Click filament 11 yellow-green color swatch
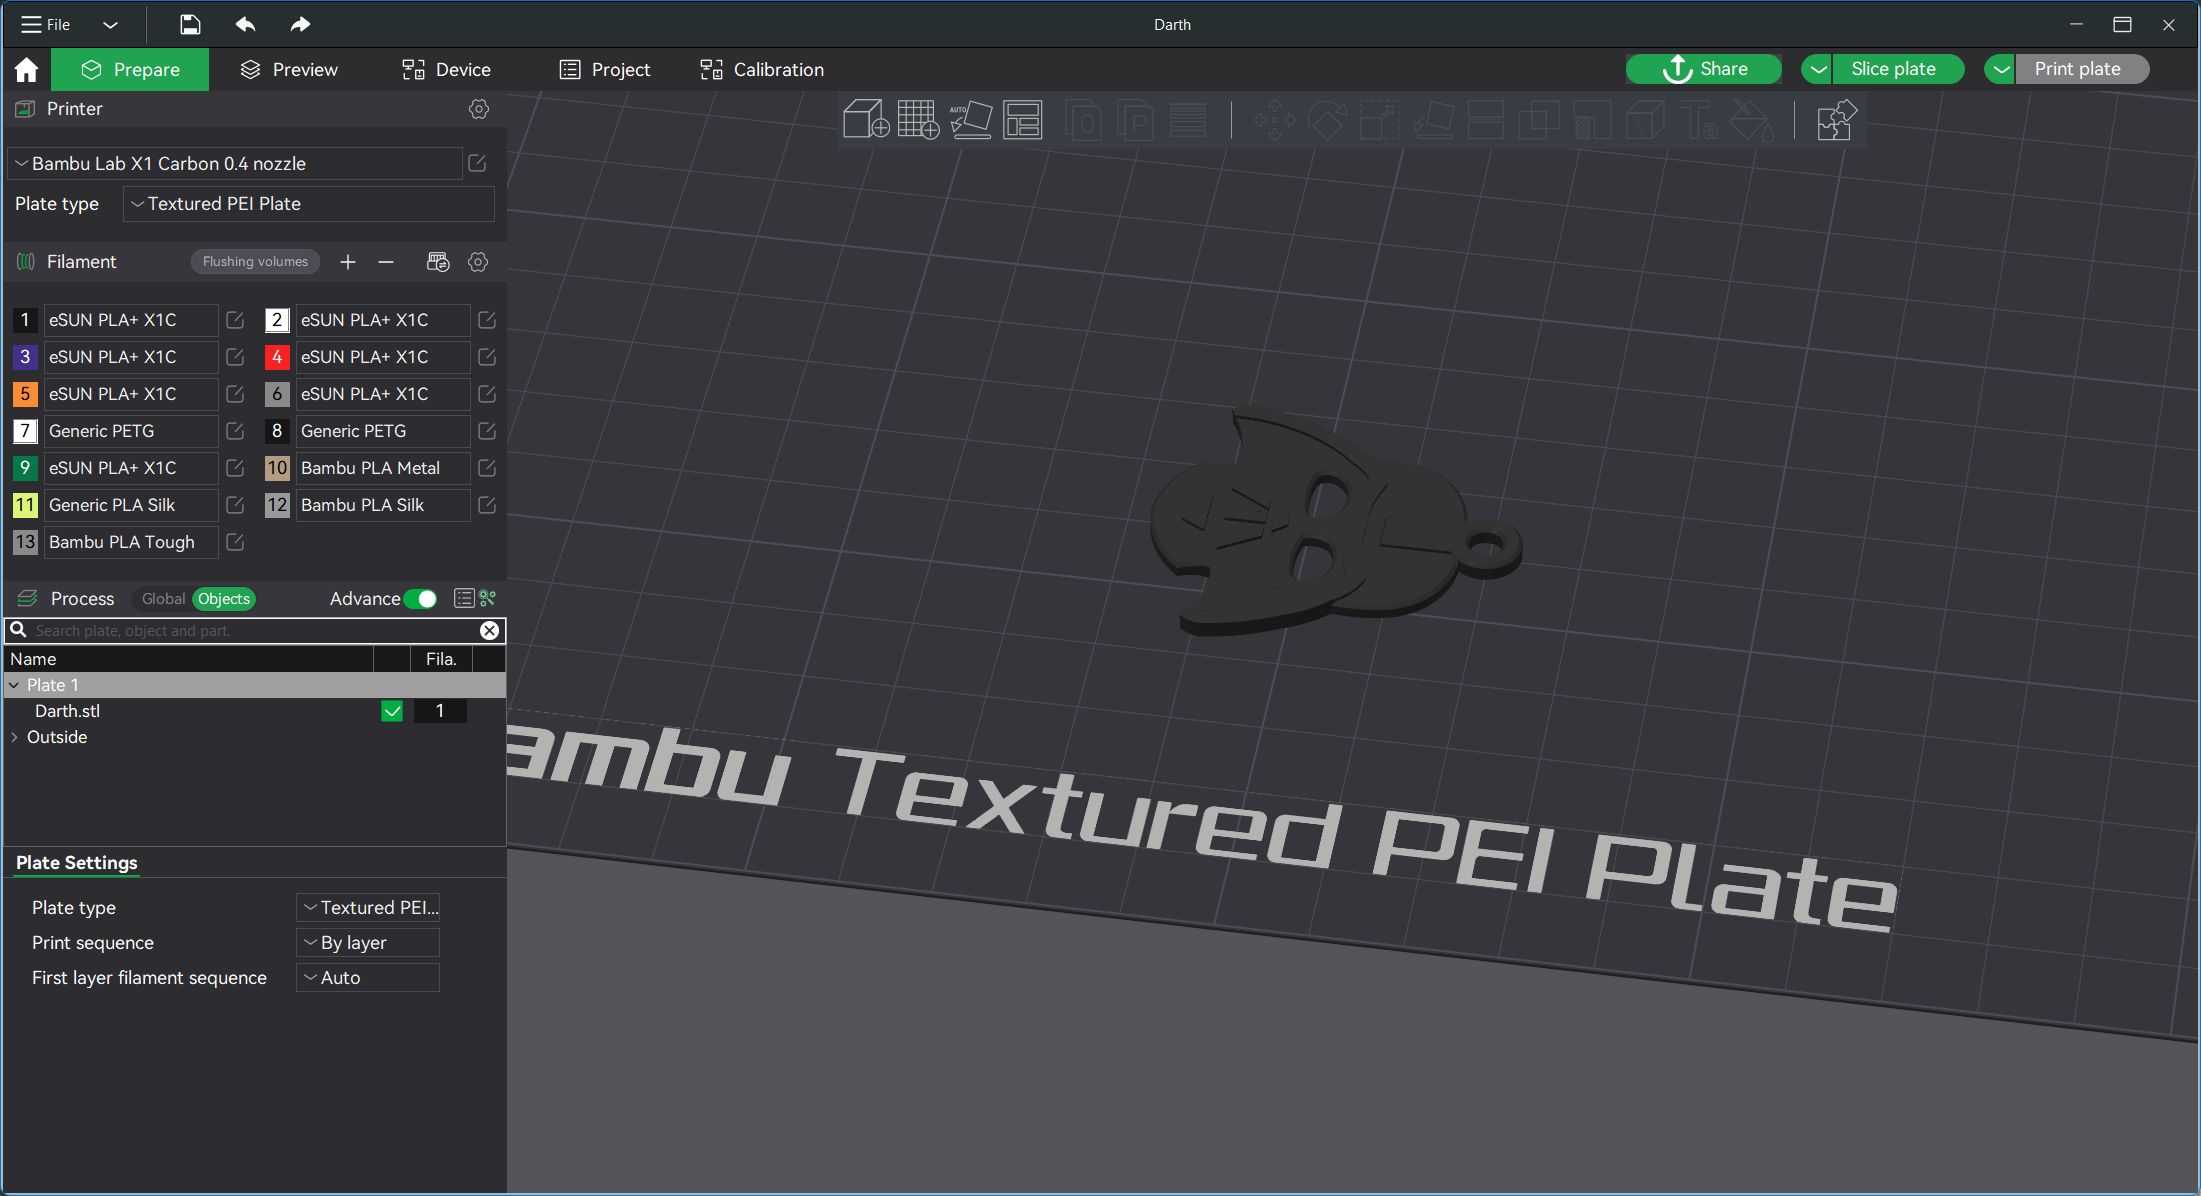 point(25,505)
